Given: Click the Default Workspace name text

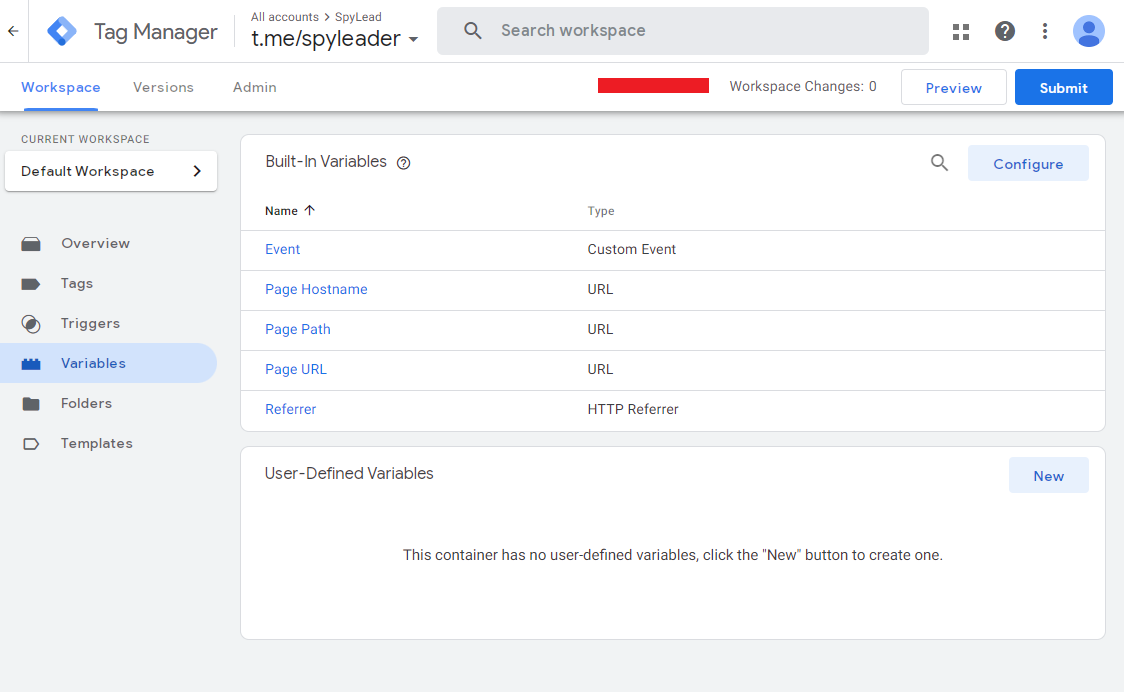Looking at the screenshot, I should click(87, 171).
